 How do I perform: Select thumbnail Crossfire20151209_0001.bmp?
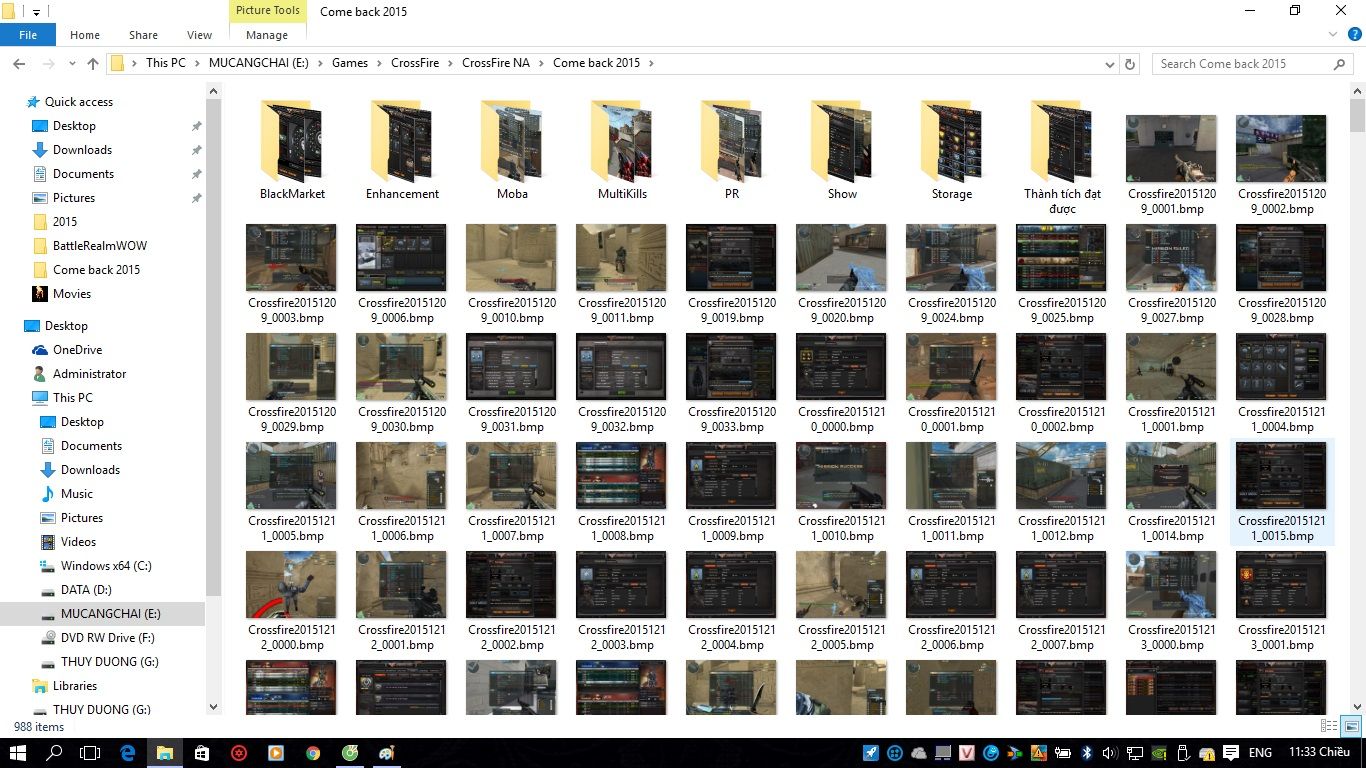[x=1171, y=165]
